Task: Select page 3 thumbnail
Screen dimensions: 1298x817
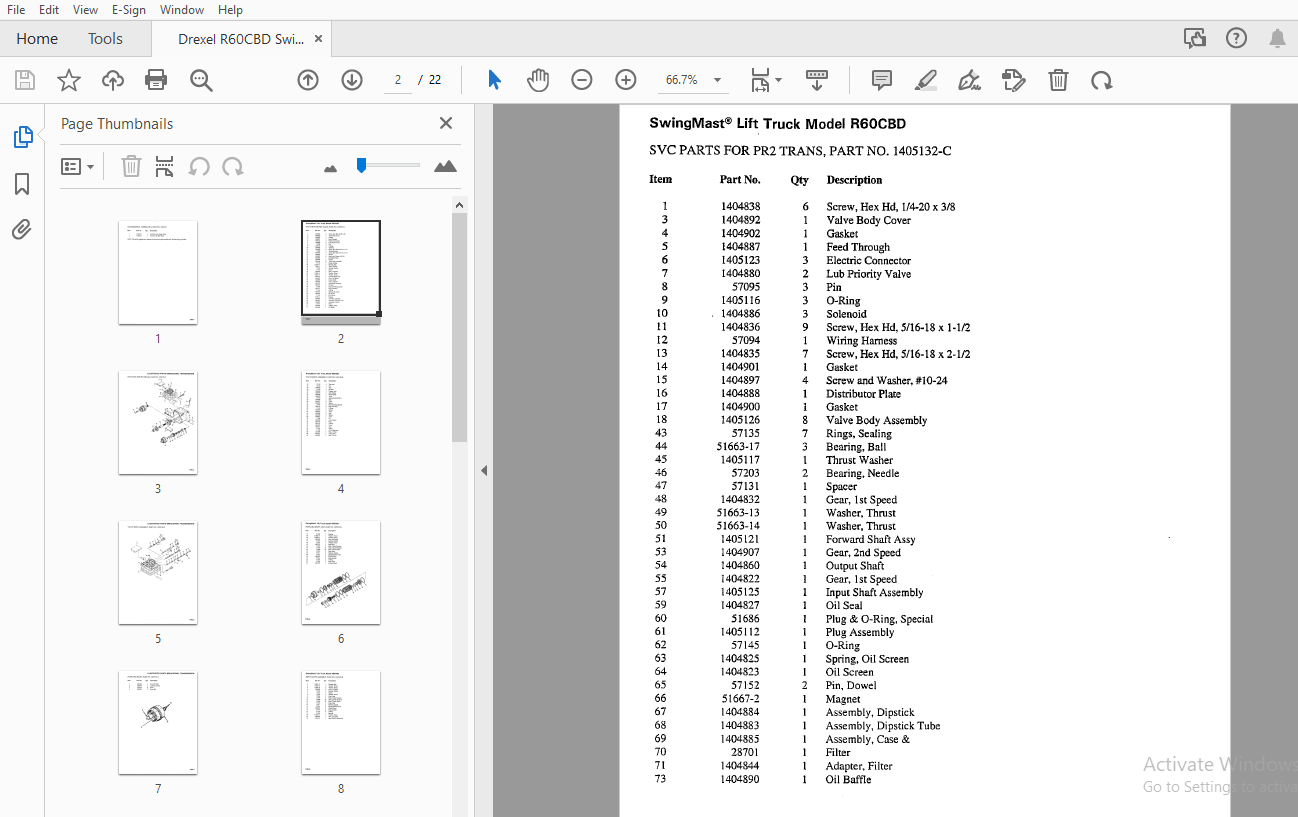Action: click(x=158, y=423)
